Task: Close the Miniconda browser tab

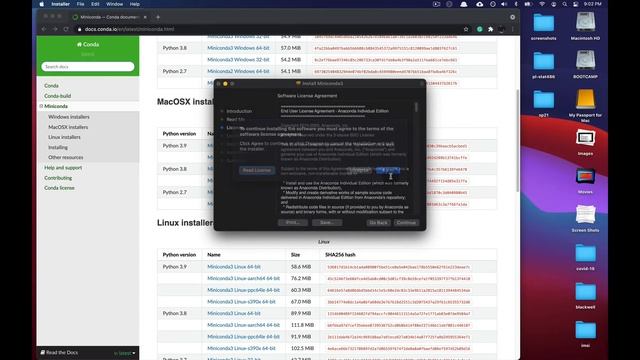Action: coord(145,17)
